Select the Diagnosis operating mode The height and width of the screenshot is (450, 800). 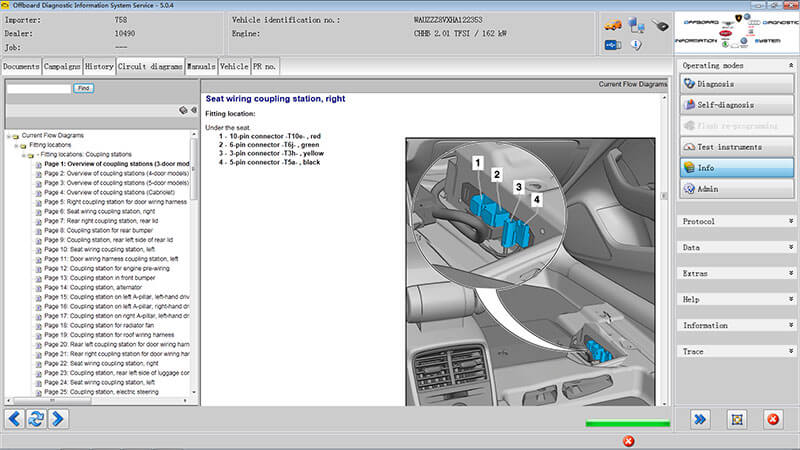coord(737,84)
